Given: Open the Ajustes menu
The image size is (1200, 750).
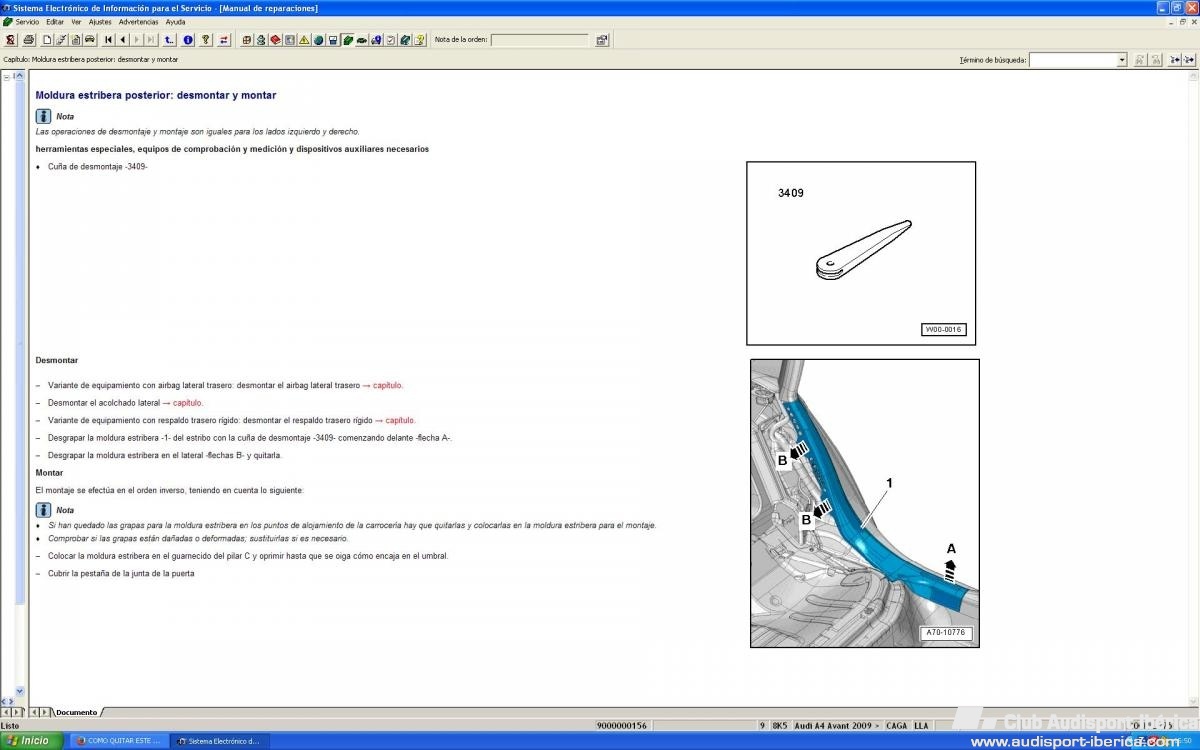Looking at the screenshot, I should (x=100, y=22).
